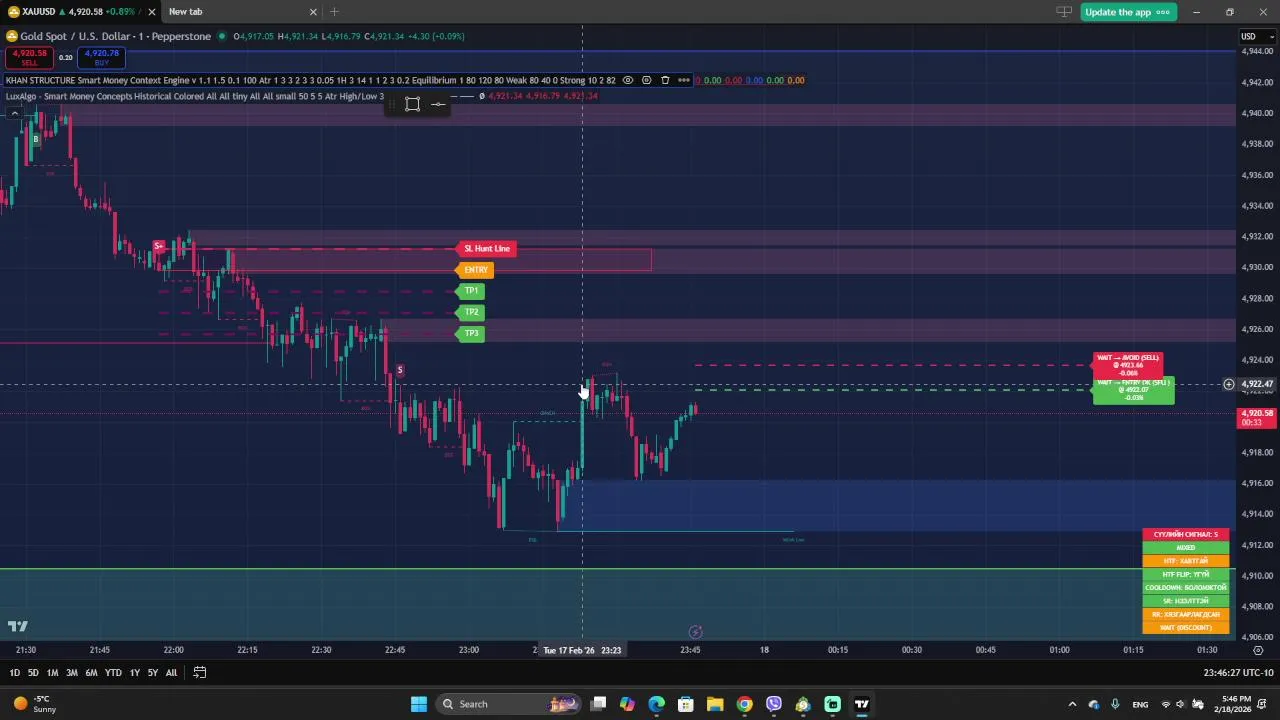Viewport: 1280px width, 720px height.
Task: Set chart range to 5D
Action: click(33, 673)
